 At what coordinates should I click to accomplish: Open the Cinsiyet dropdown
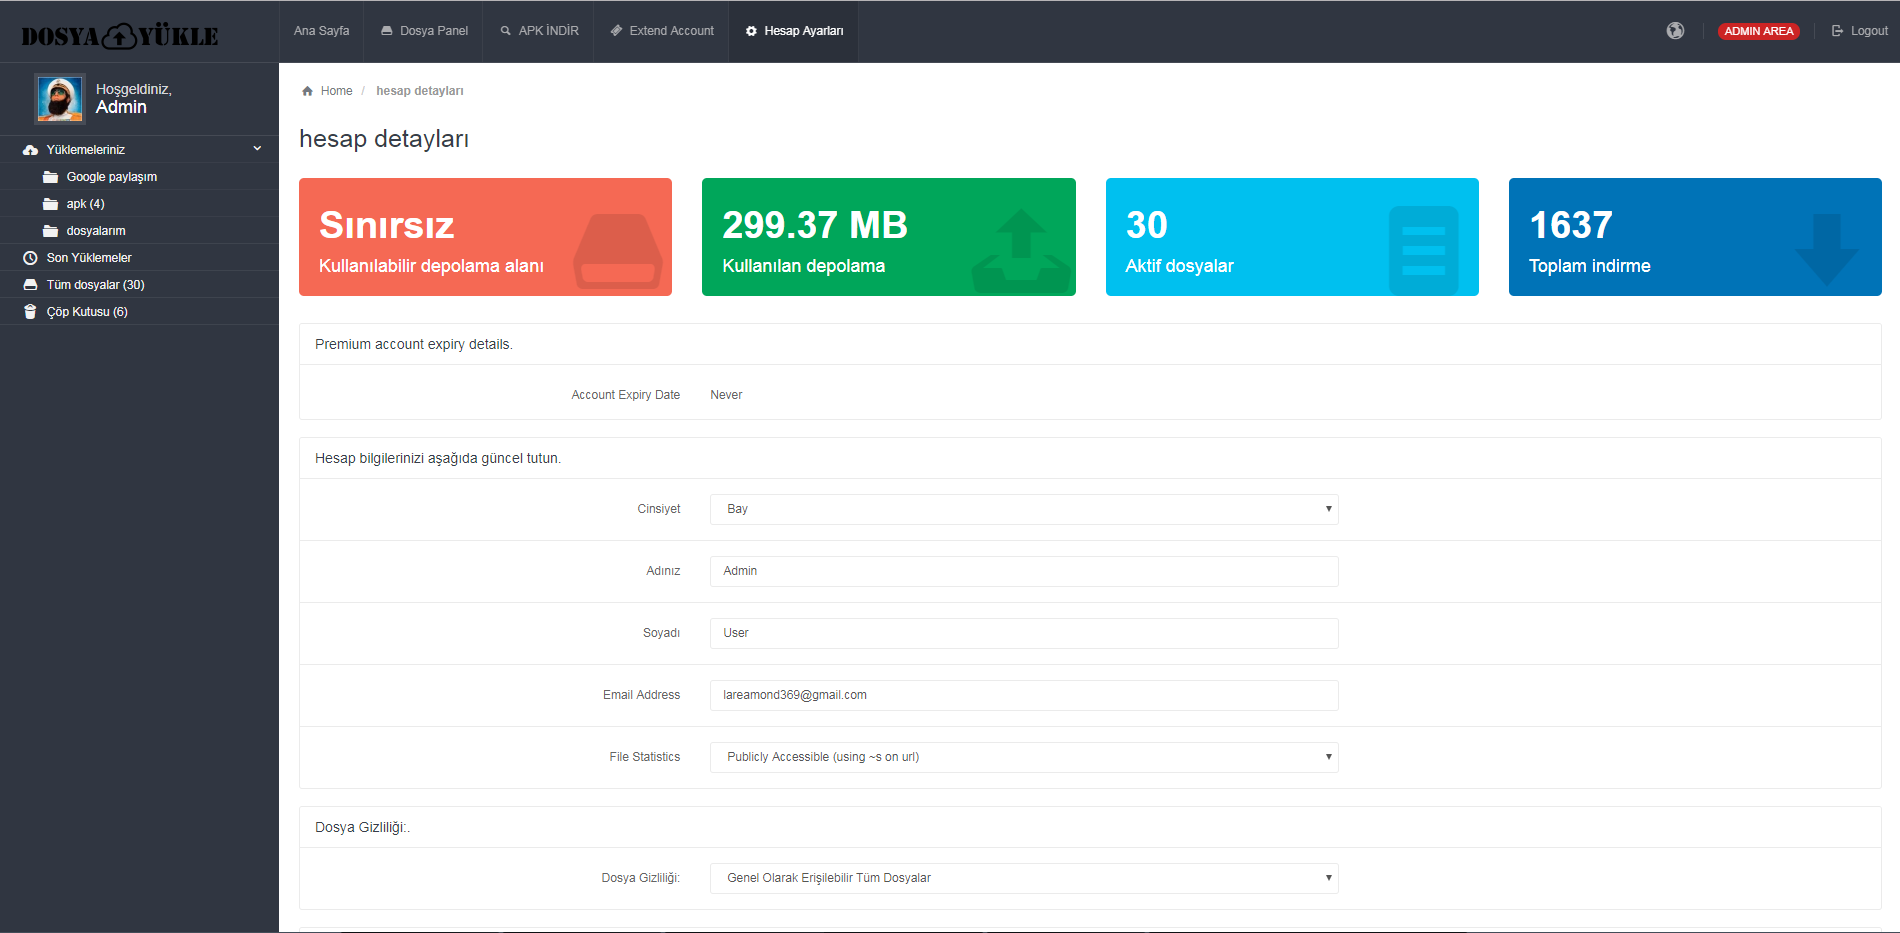pos(1024,509)
